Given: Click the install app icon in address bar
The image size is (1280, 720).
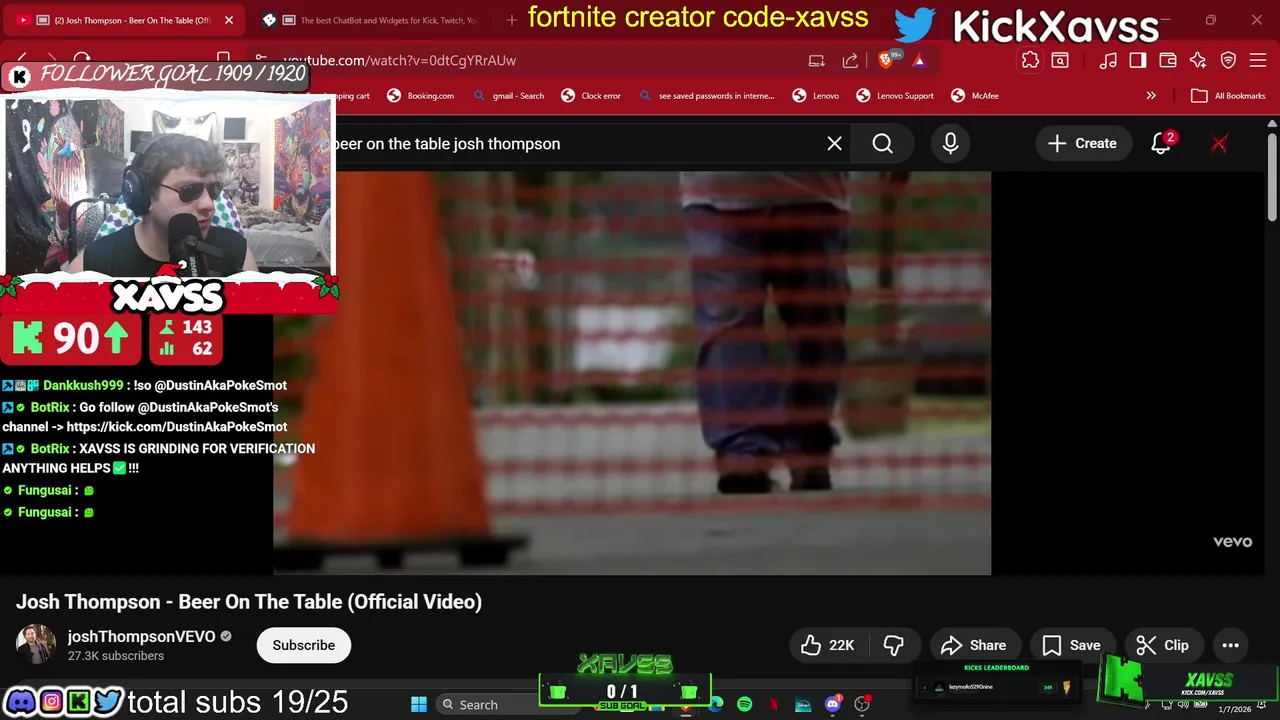Looking at the screenshot, I should 817,60.
